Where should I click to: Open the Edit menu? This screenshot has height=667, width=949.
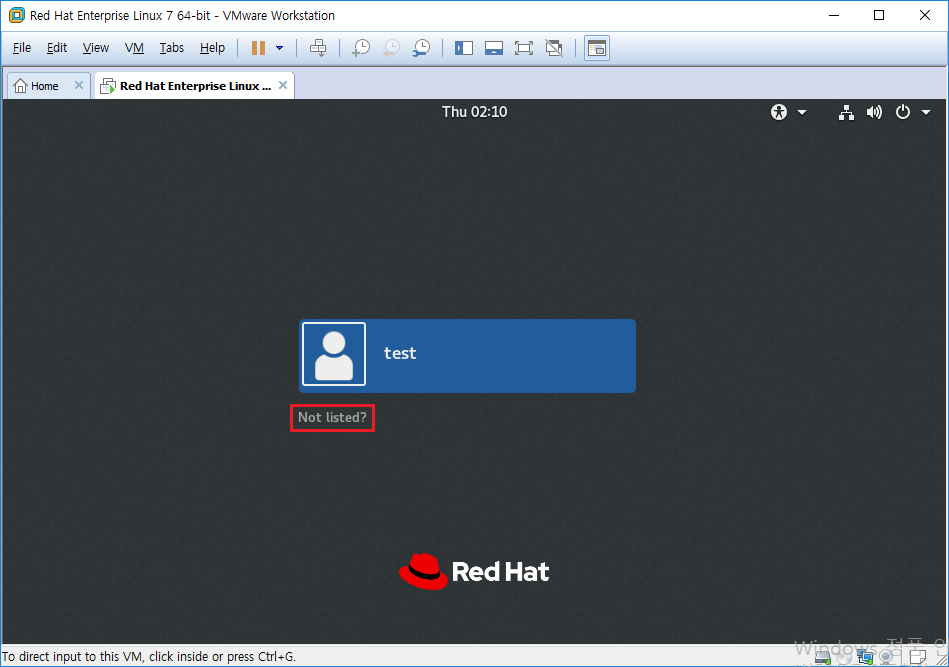pyautogui.click(x=57, y=48)
